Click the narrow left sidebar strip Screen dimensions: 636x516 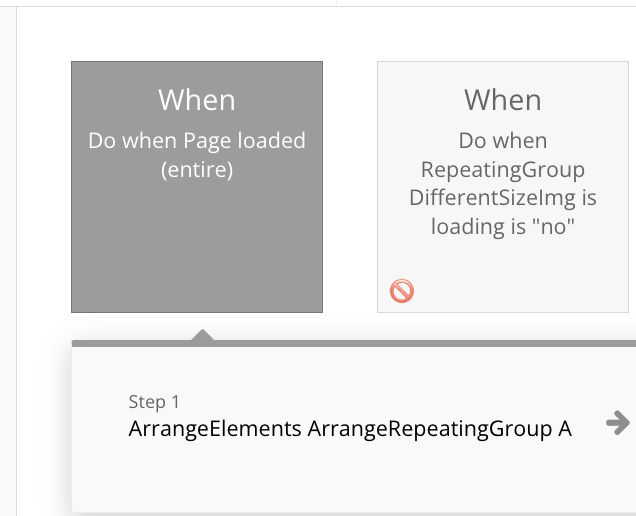pos(8,260)
